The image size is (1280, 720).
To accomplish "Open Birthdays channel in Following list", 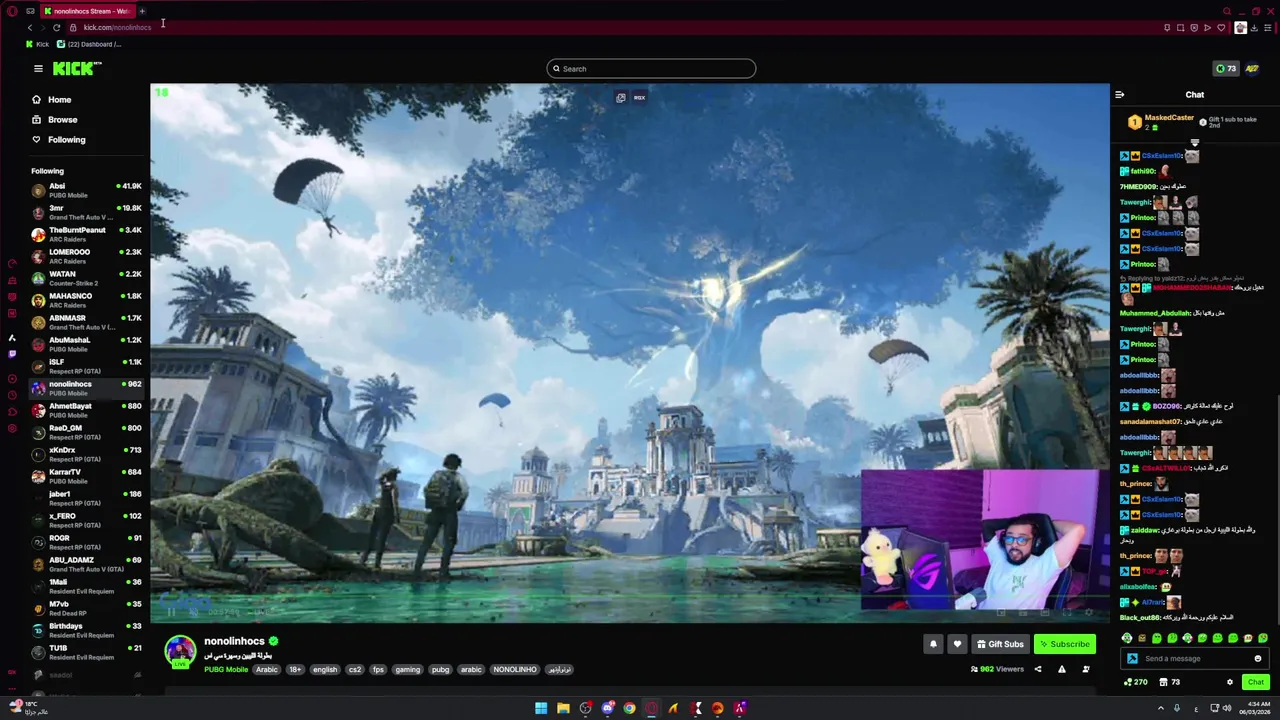I will 86,630.
